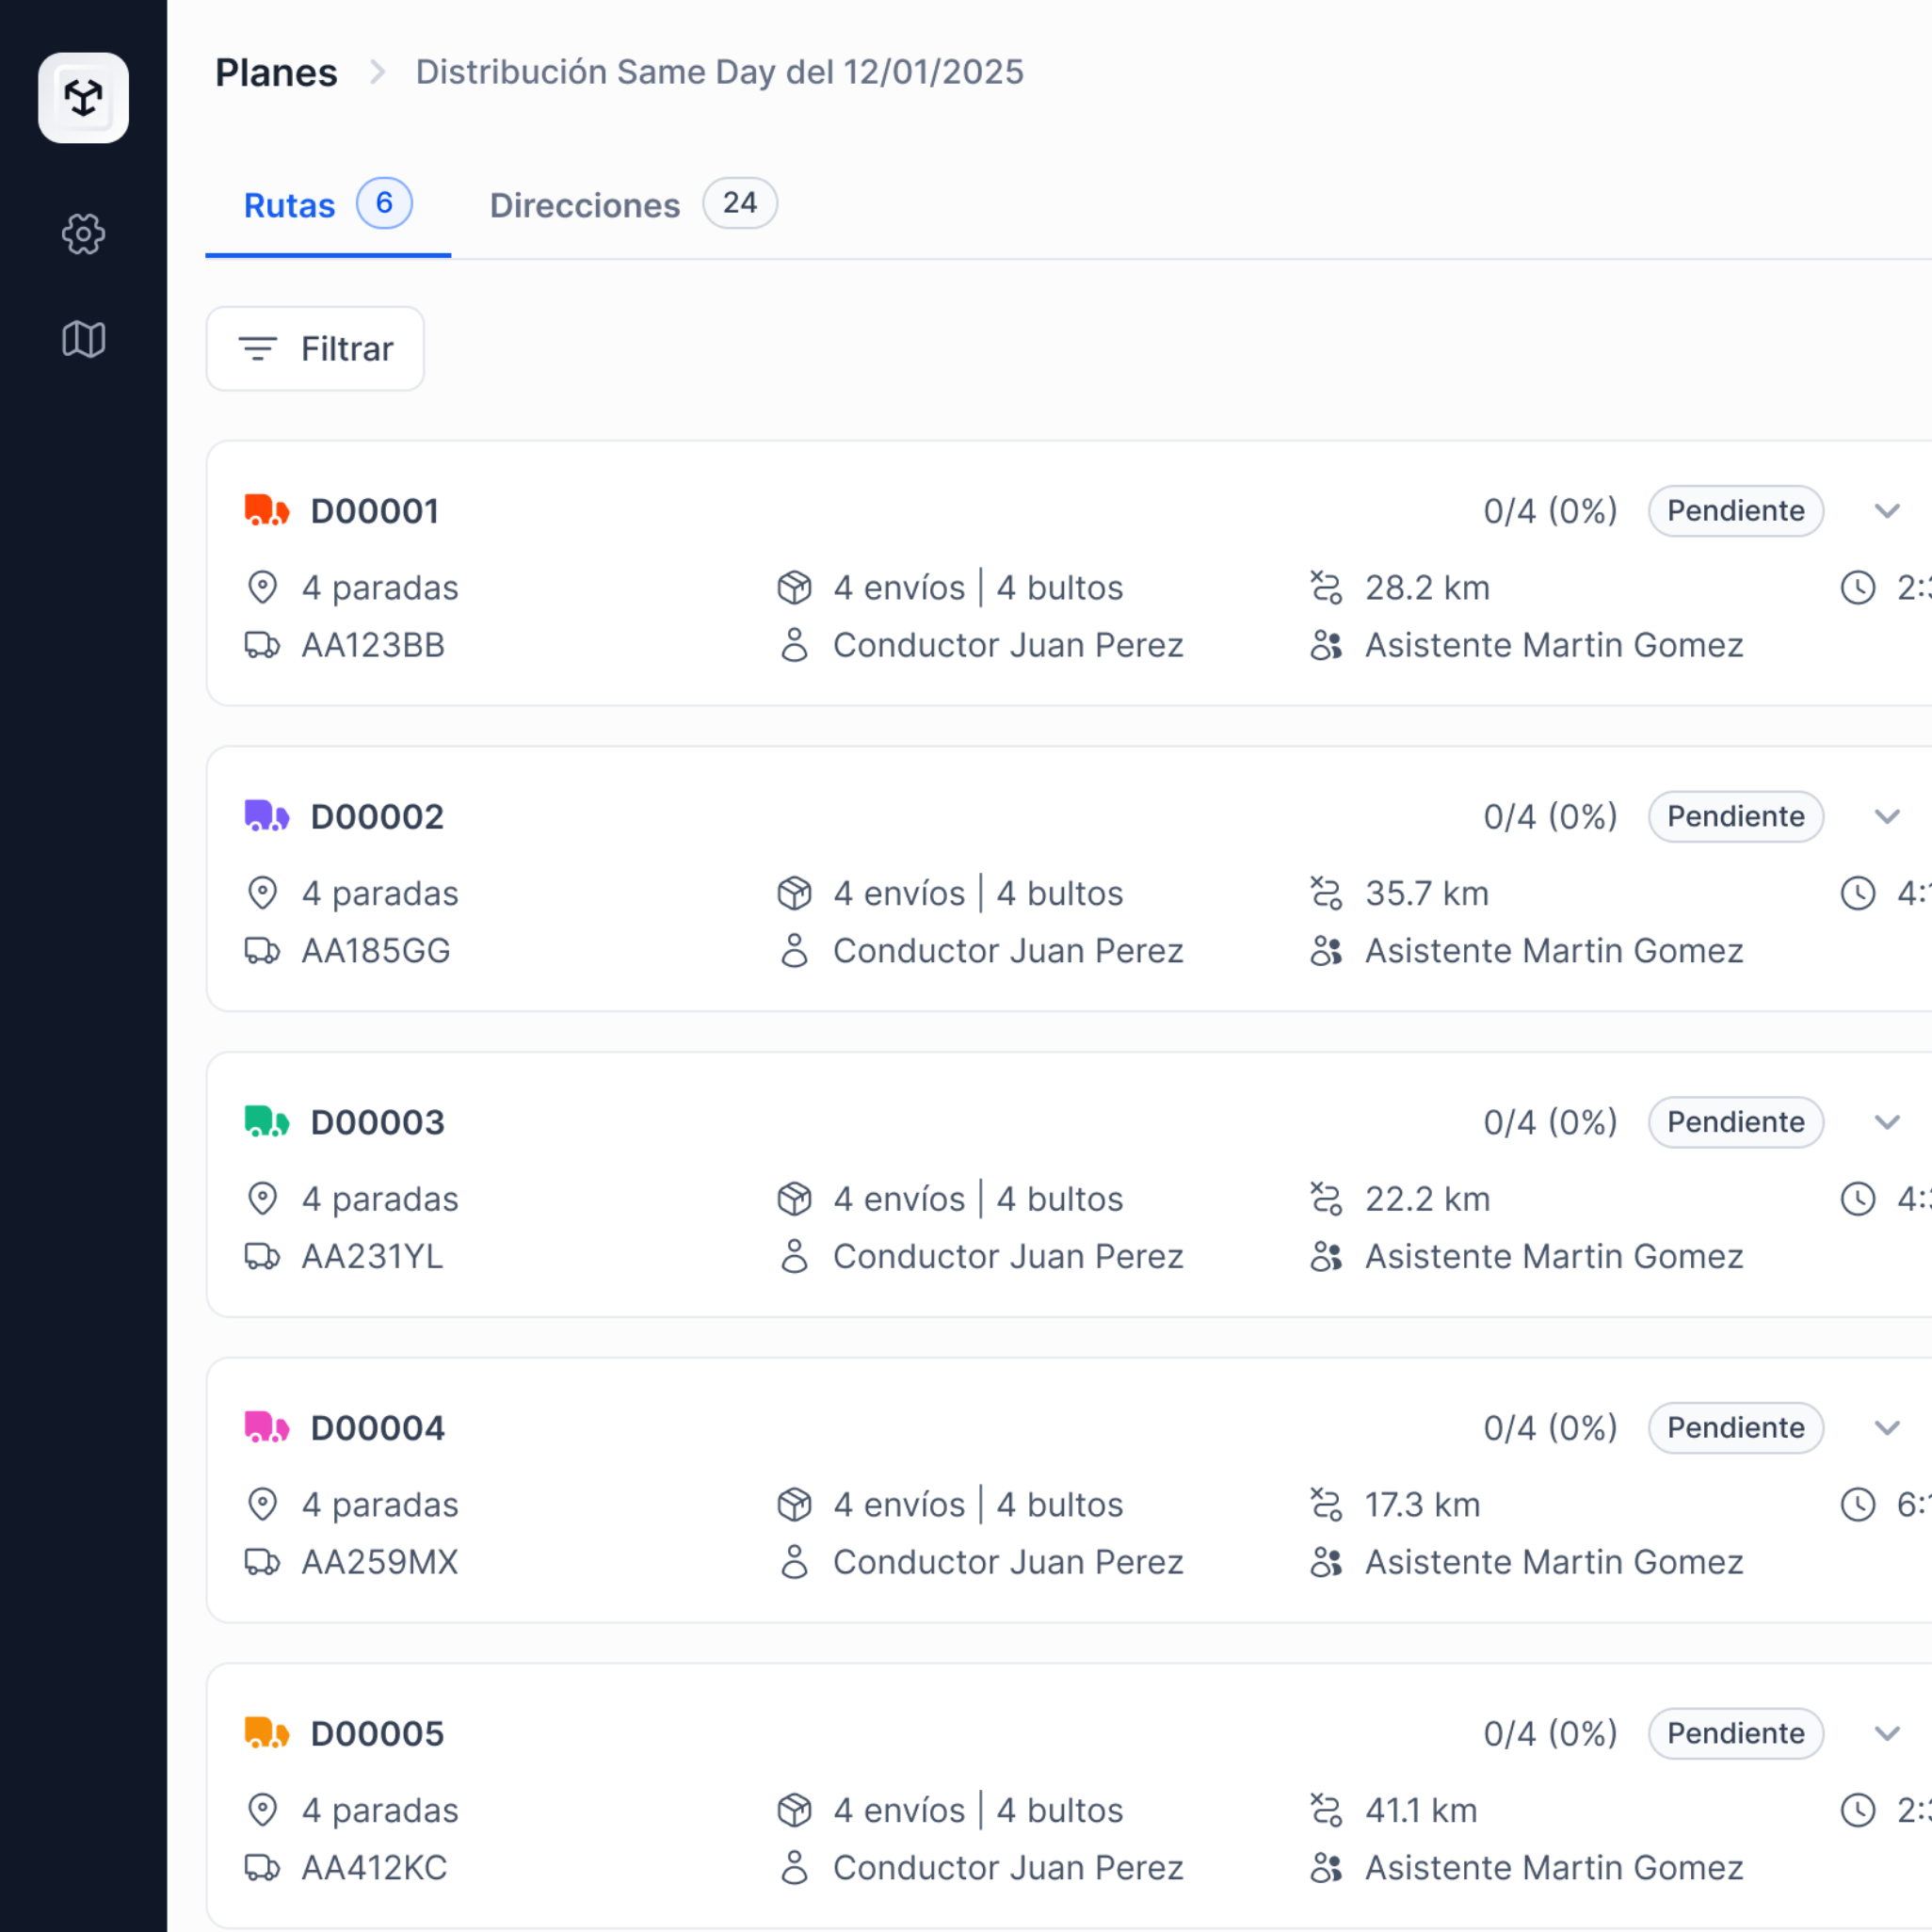Click the D00004 route title
This screenshot has height=1932, width=1932.
tap(377, 1428)
